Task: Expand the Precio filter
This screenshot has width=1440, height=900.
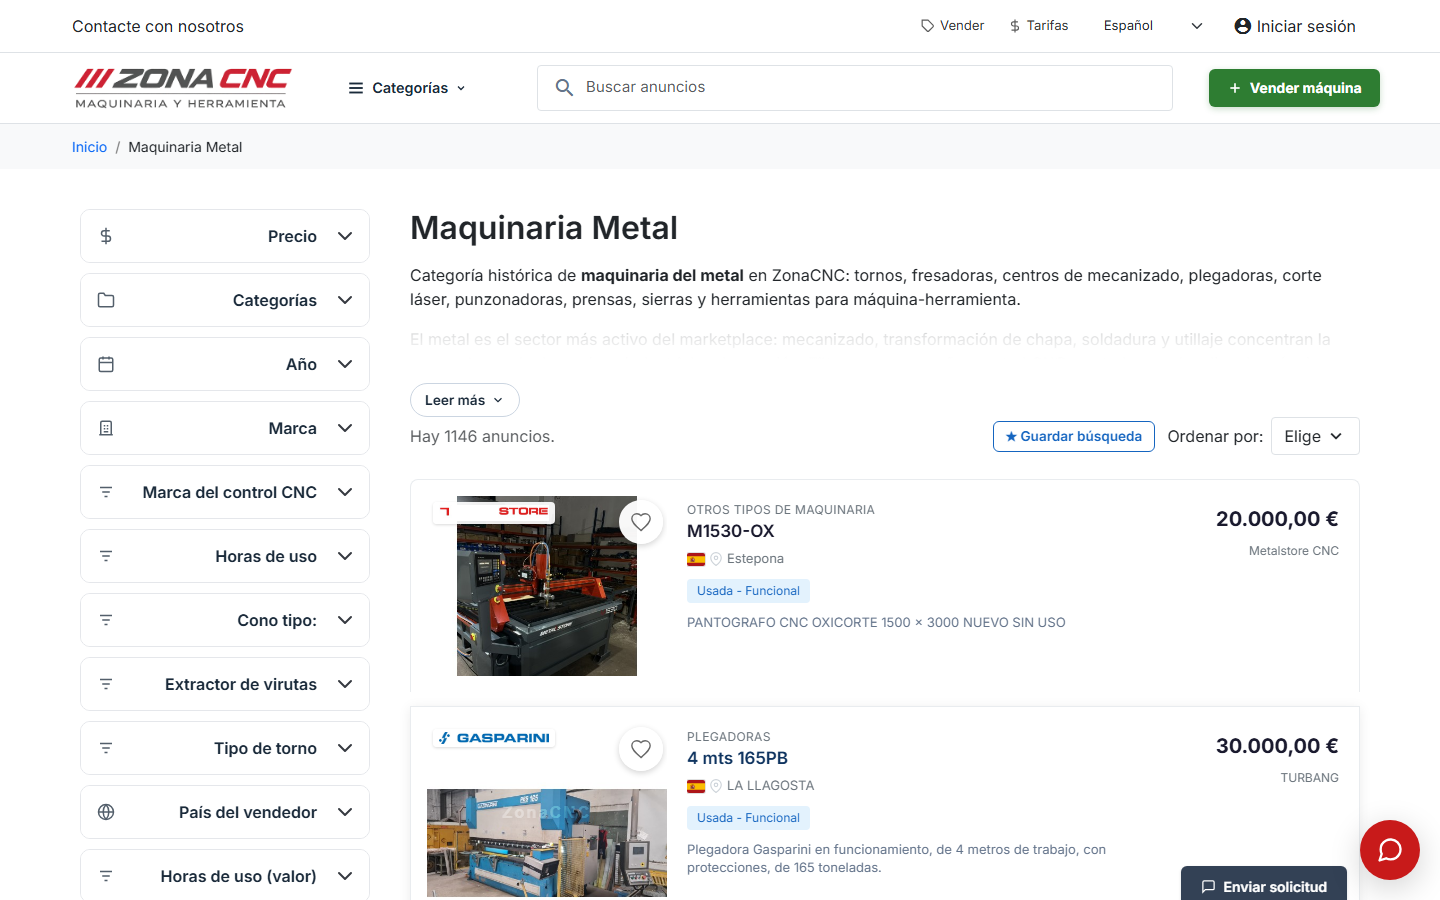Action: (x=225, y=236)
